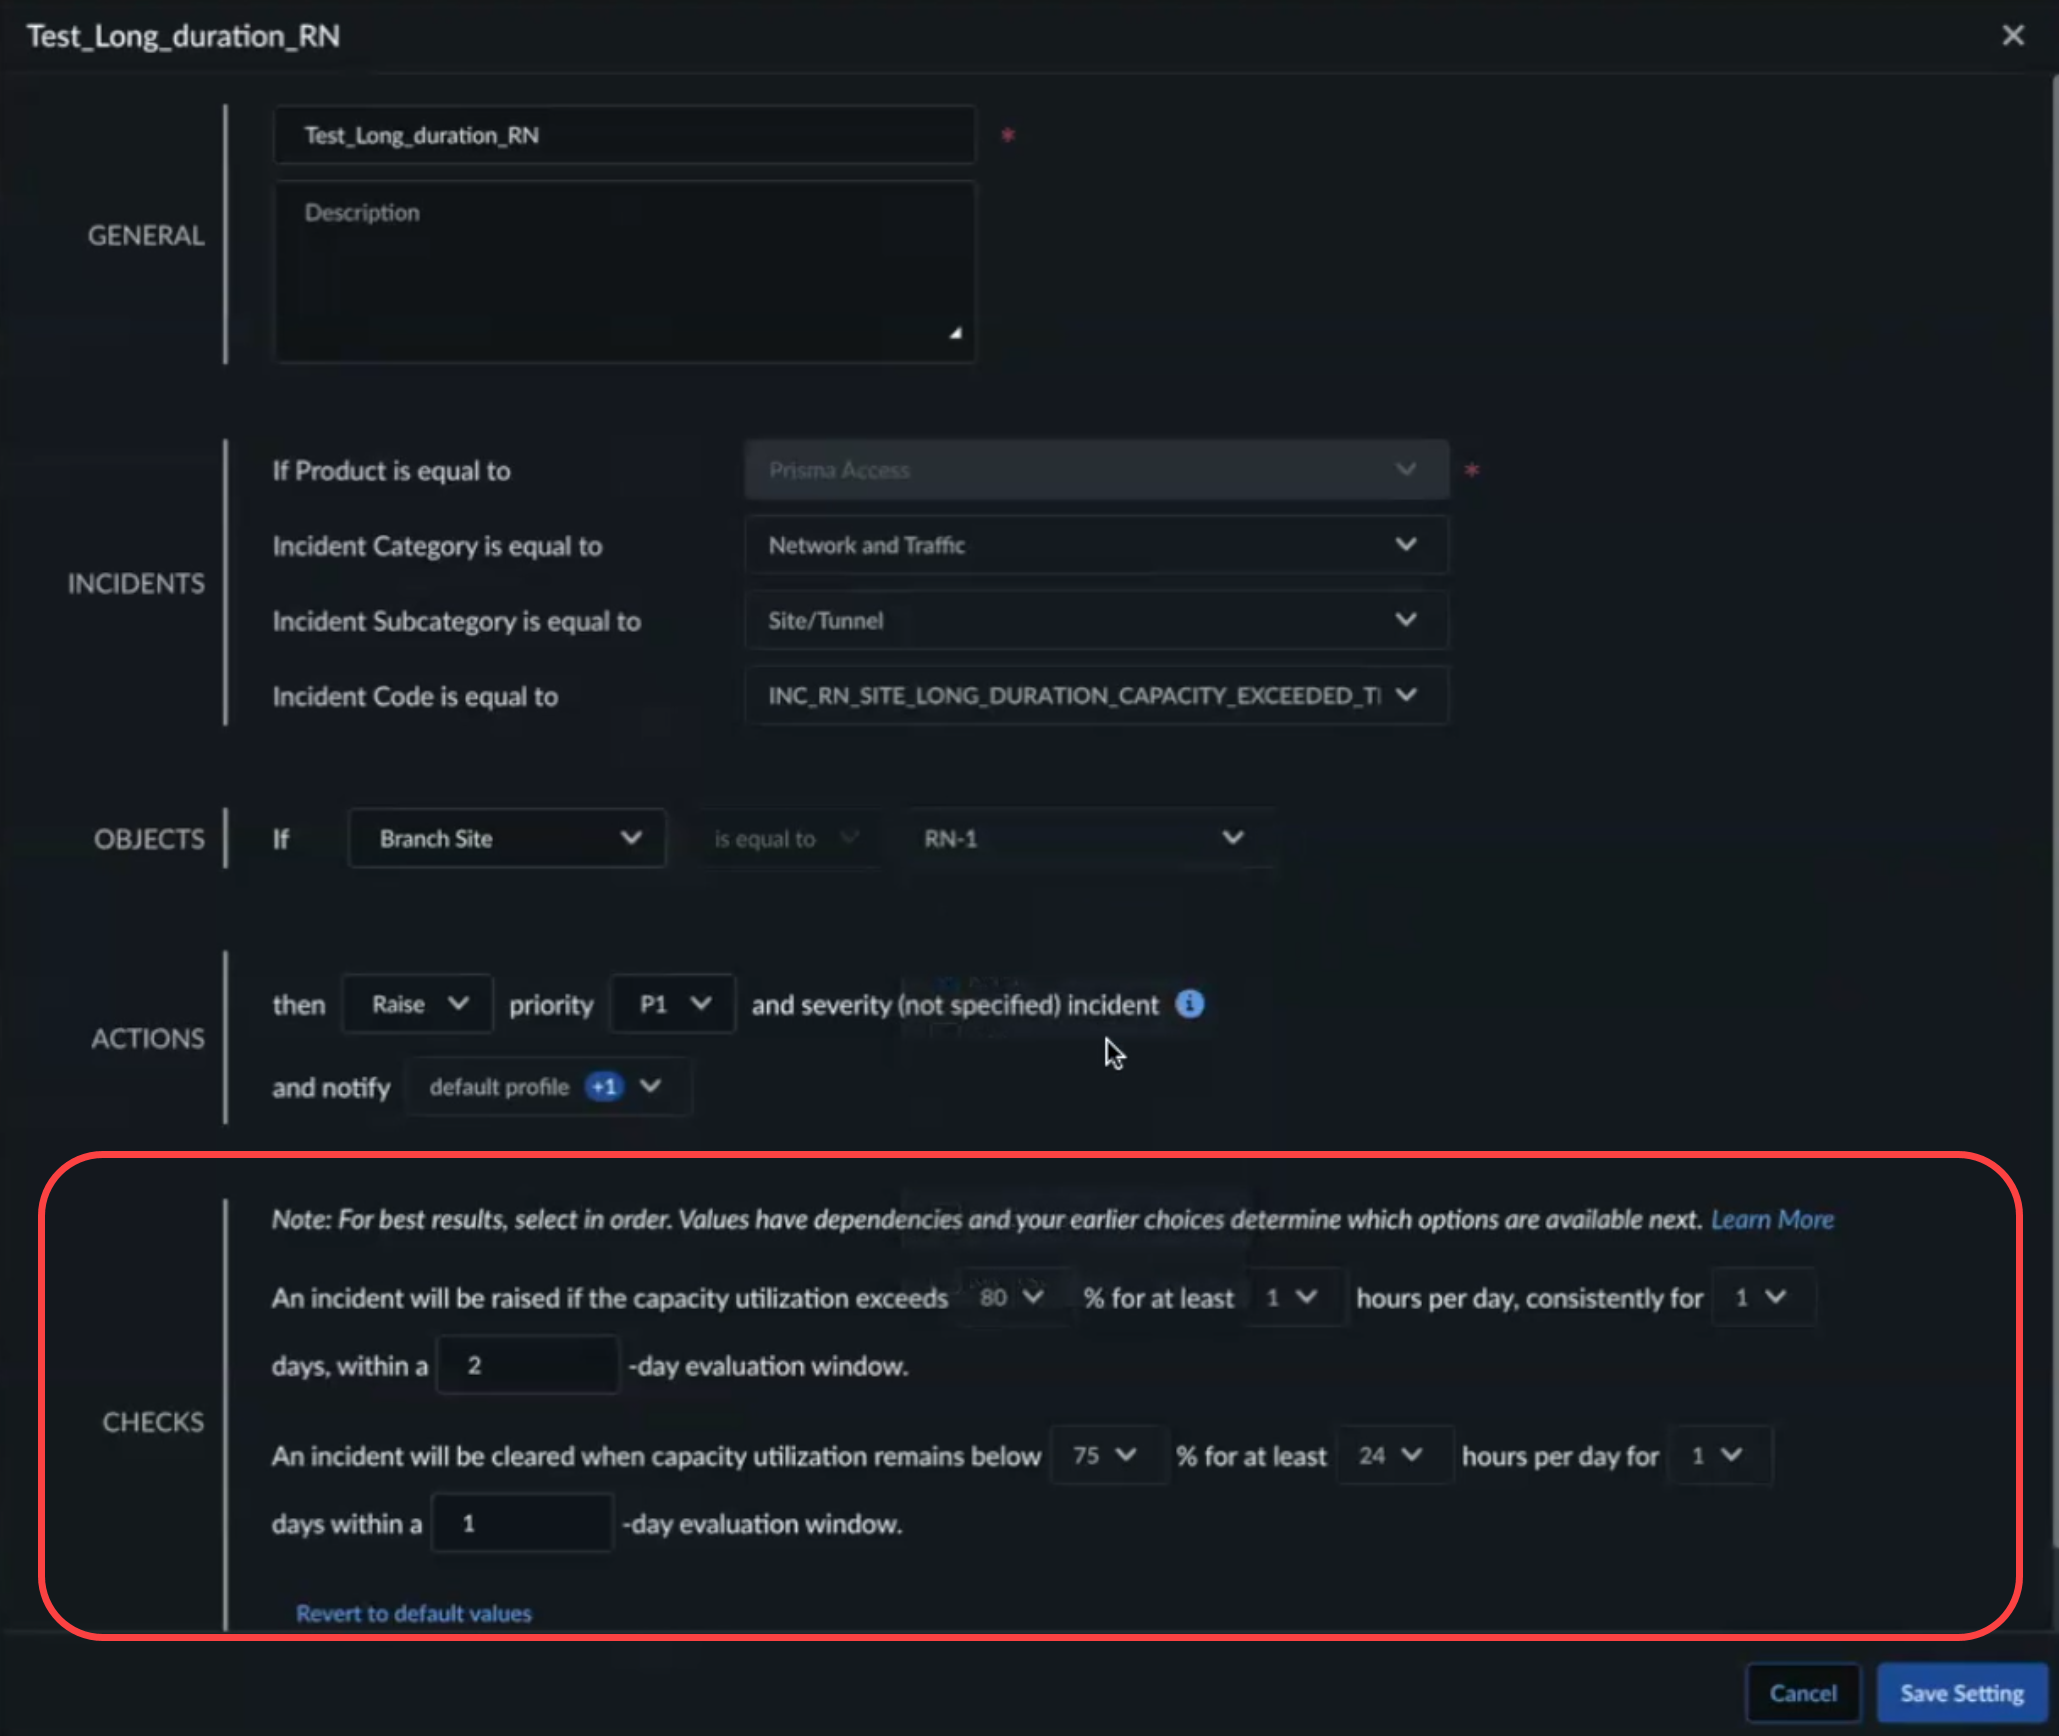Viewport: 2059px width, 1736px height.
Task: Click Revert to default values
Action: 413,1613
